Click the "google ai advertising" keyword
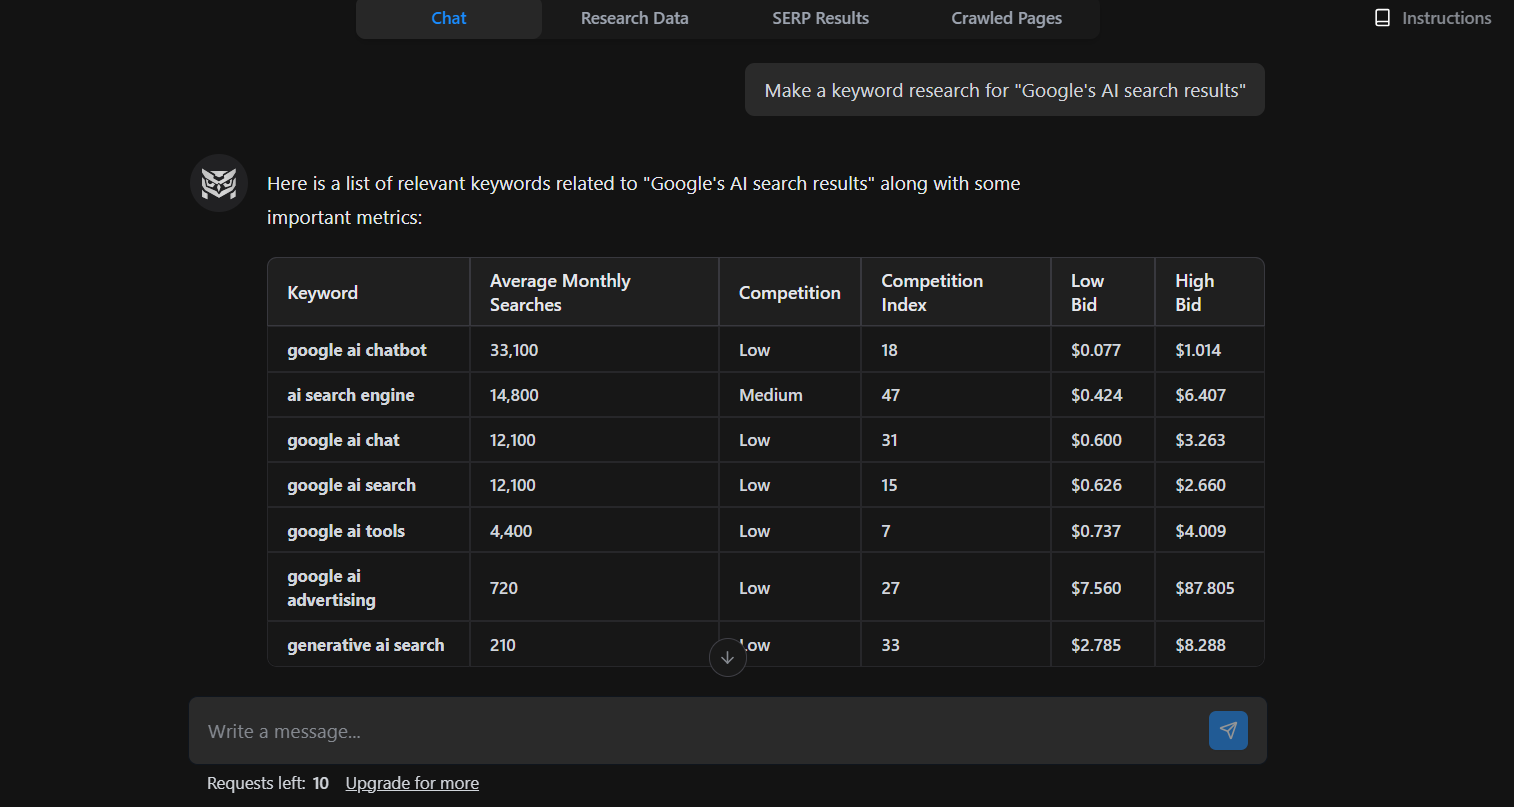Screen dimensions: 1514x807 pos(331,587)
